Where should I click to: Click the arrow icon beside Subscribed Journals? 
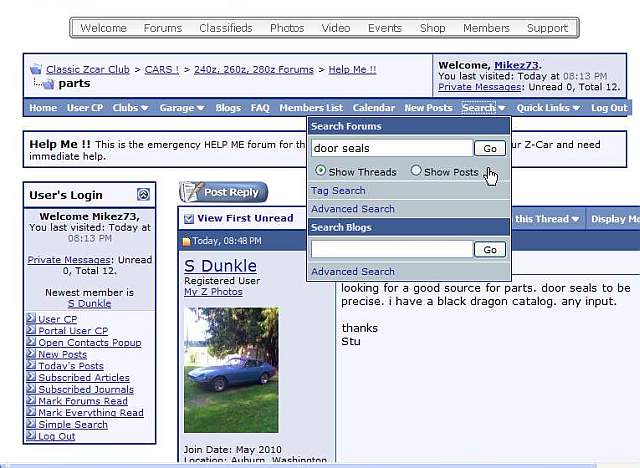click(31, 389)
